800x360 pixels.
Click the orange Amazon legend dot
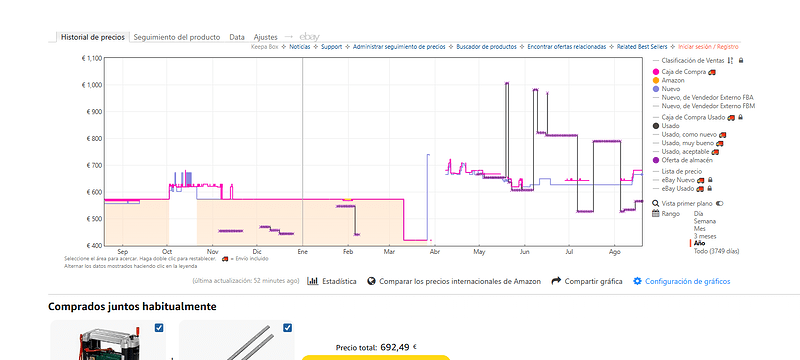tap(656, 81)
